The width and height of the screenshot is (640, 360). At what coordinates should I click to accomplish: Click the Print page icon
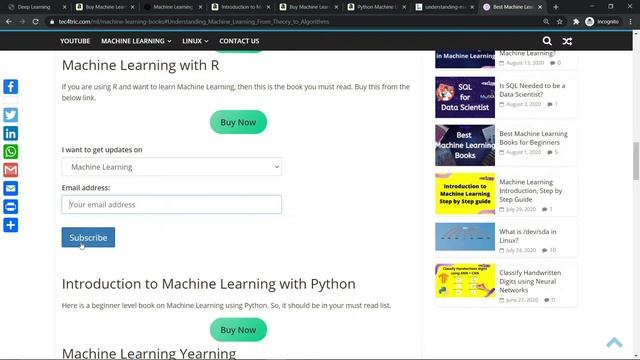pyautogui.click(x=11, y=207)
